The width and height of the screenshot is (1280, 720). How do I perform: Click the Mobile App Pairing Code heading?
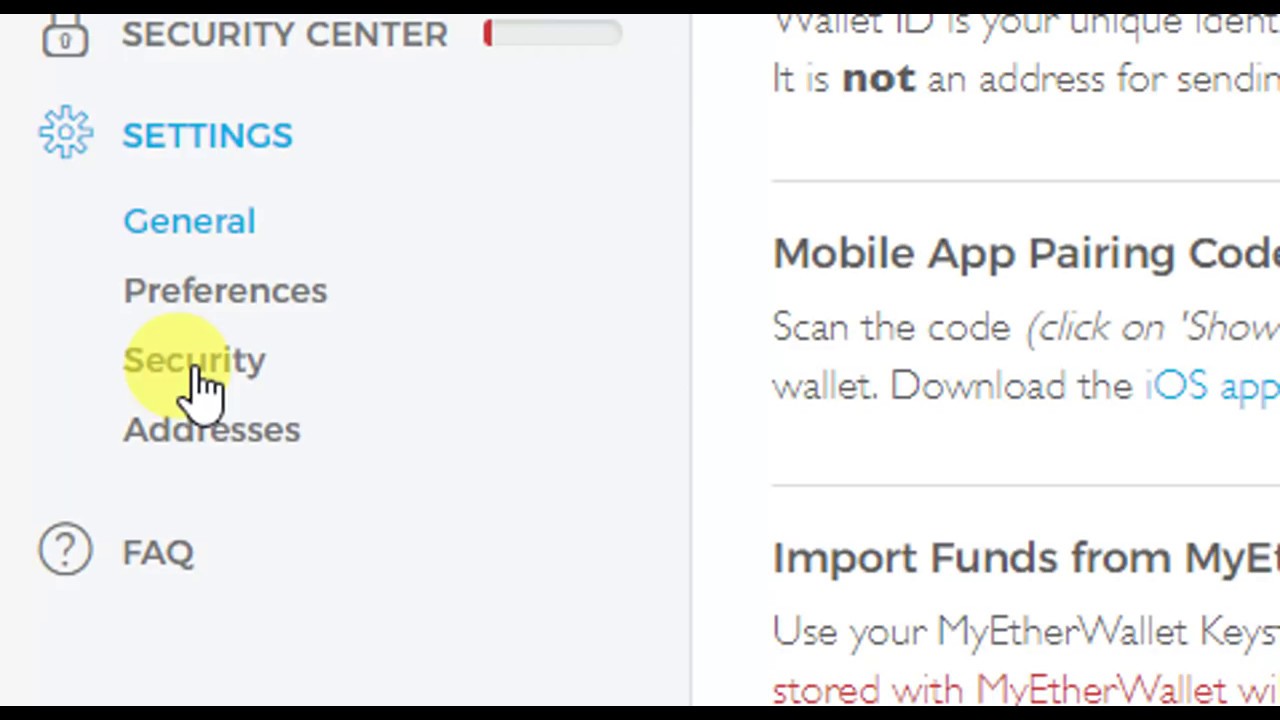pyautogui.click(x=1025, y=254)
